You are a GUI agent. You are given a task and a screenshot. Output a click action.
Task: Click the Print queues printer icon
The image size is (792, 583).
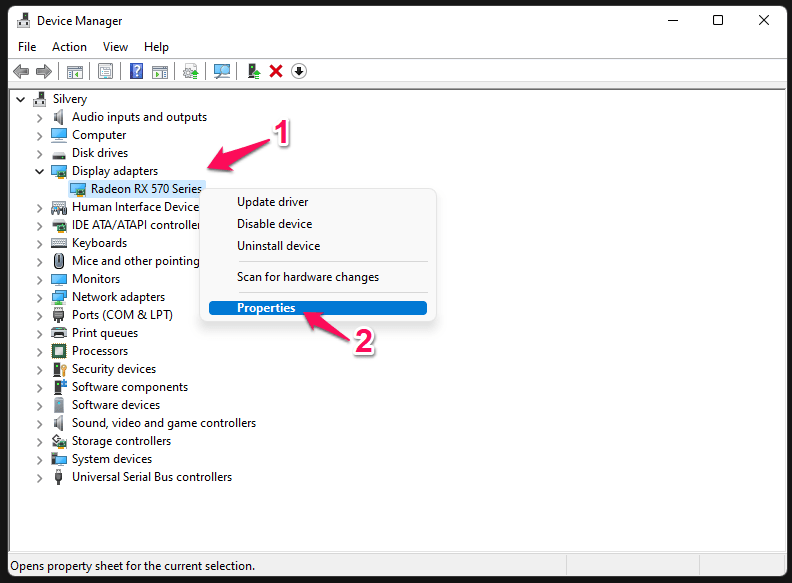(59, 333)
